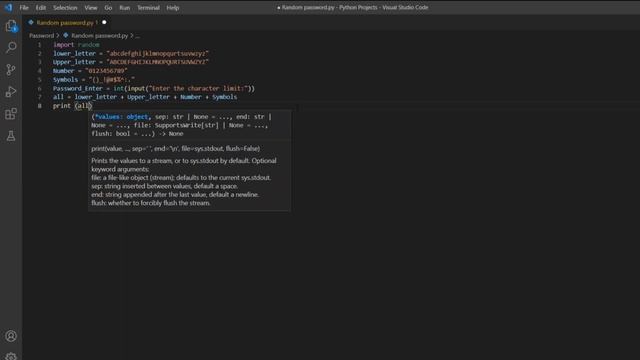640x360 pixels.
Task: Open the Source Control view icon
Action: coord(11,69)
